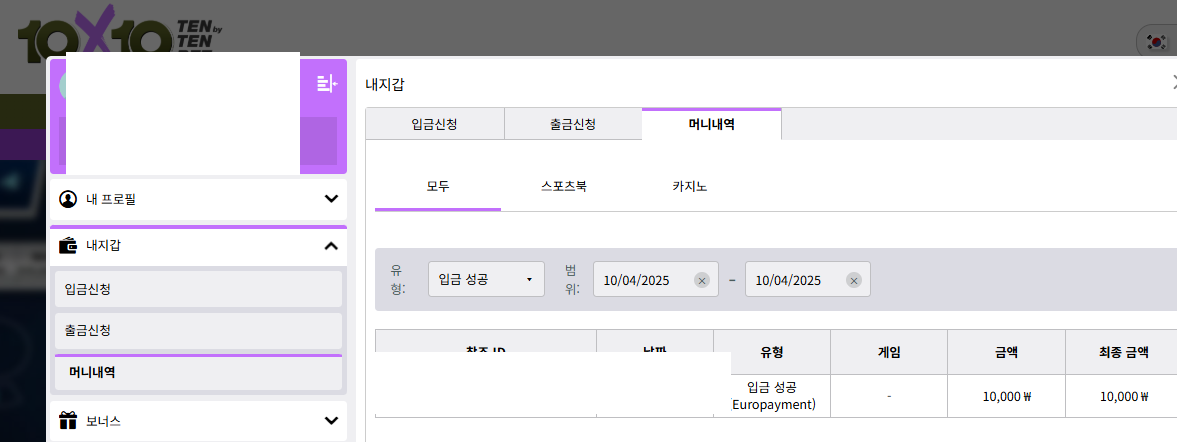Image resolution: width=1177 pixels, height=442 pixels.
Task: Select the 머니내역 tab
Action: click(711, 125)
